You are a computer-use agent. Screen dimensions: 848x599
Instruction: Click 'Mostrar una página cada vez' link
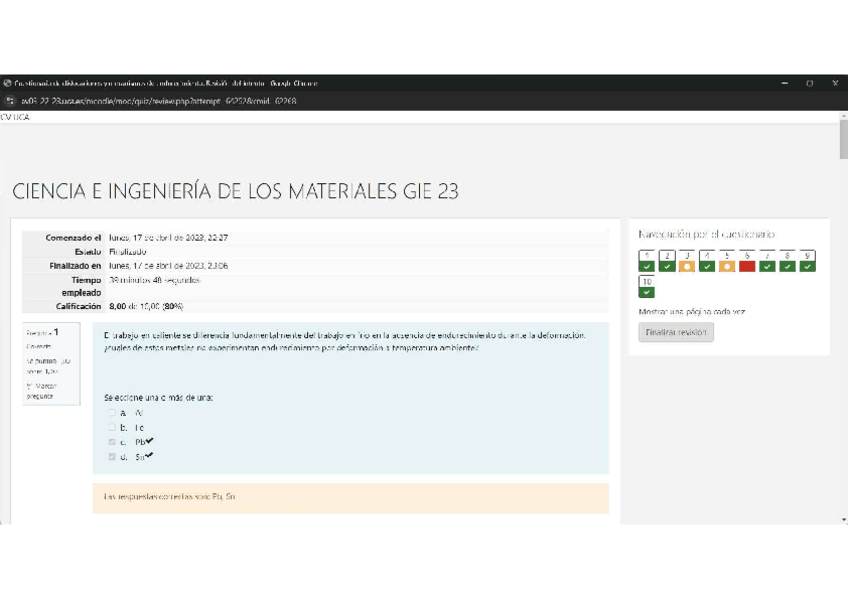point(691,312)
